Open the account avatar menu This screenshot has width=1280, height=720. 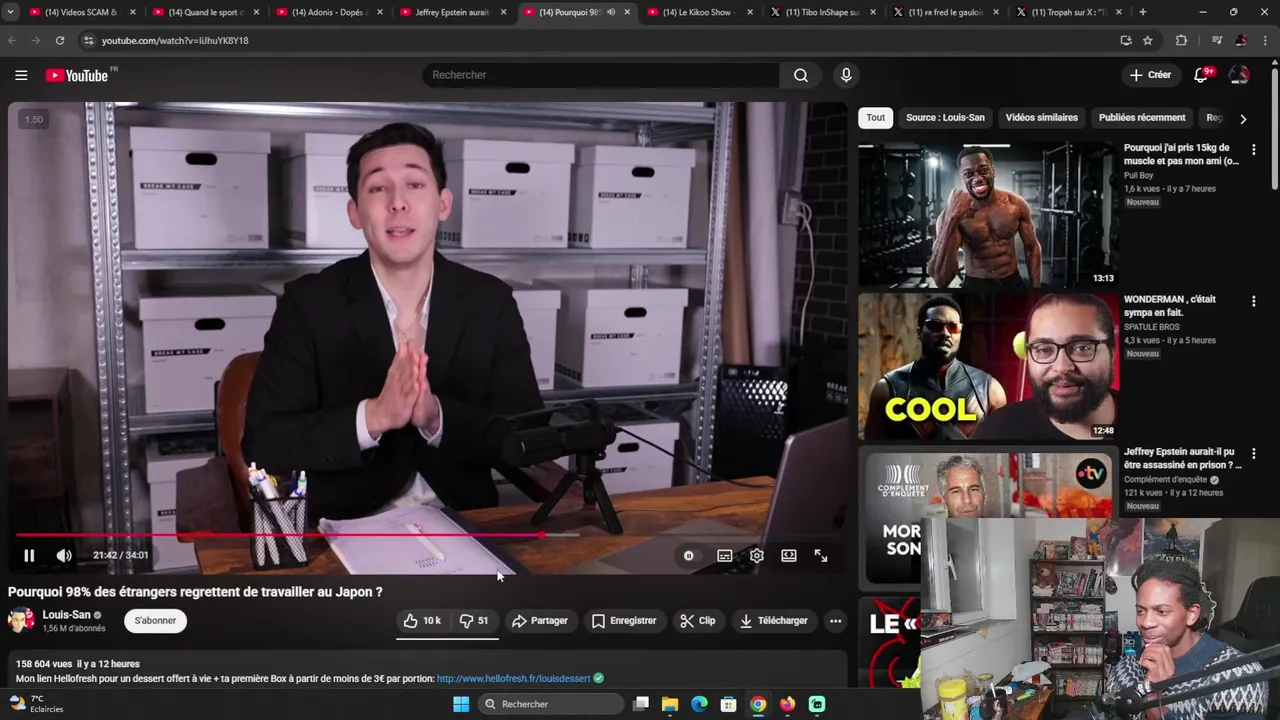click(1239, 75)
